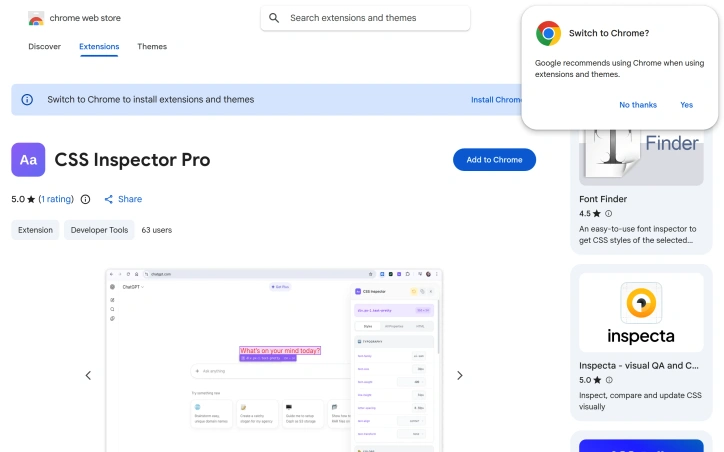Open the Discover tab
This screenshot has width=724, height=452.
(x=44, y=47)
